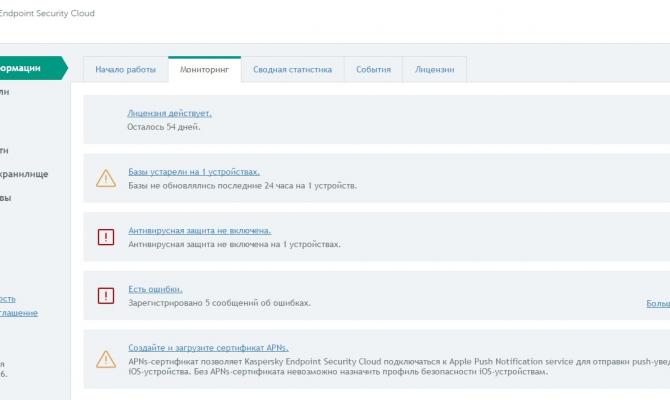Open the 'Лицензии' tab

coord(434,70)
